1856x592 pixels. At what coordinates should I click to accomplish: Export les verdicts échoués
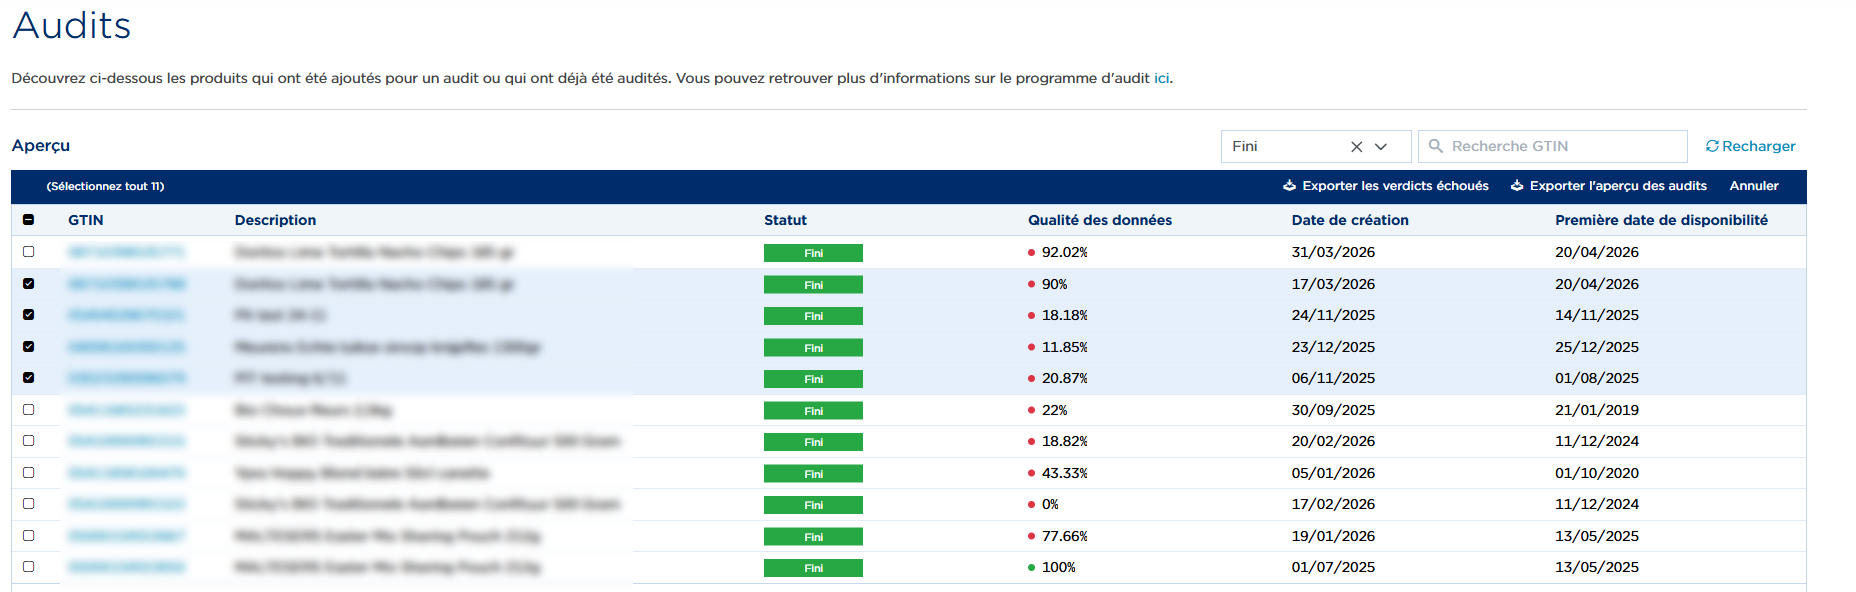[x=1386, y=186]
